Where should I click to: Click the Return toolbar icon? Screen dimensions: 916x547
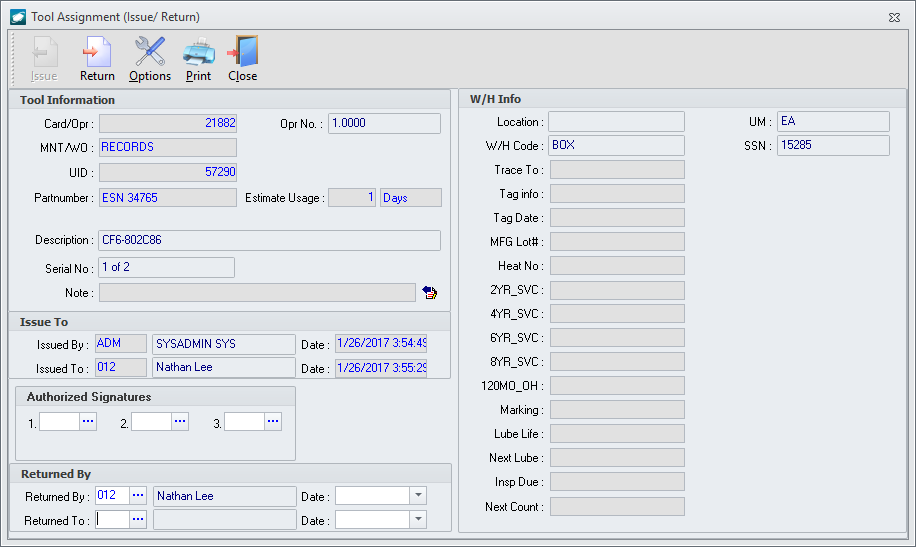97,58
